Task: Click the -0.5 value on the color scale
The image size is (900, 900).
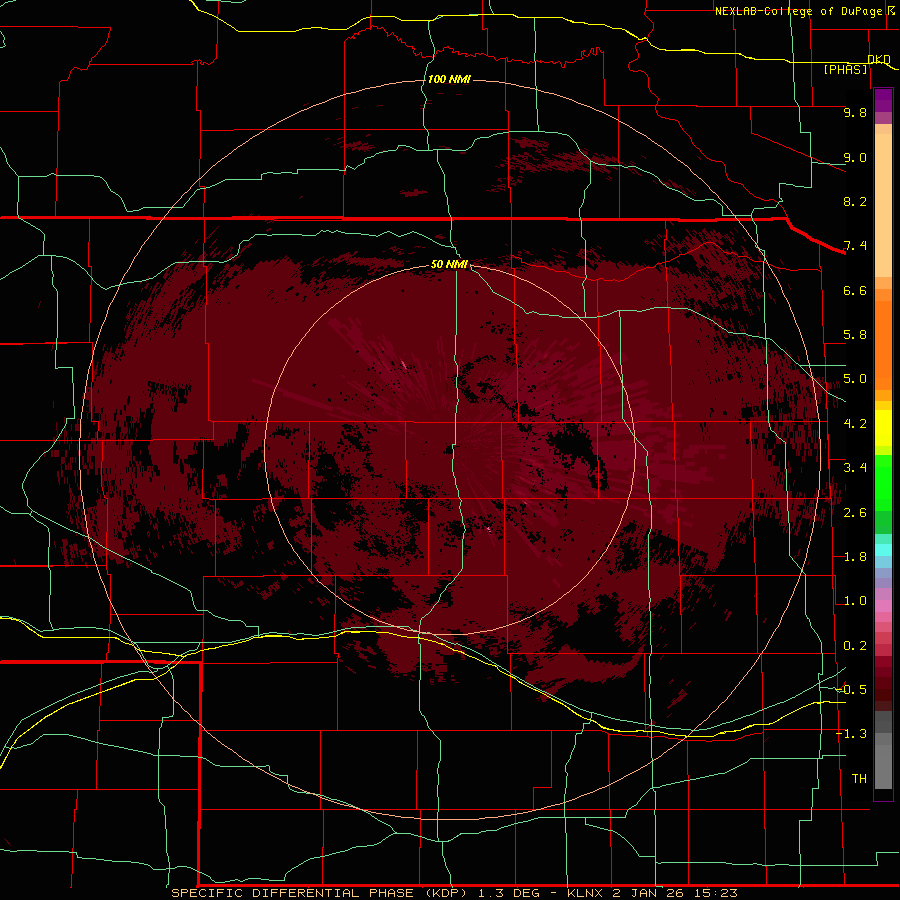Action: coord(851,690)
